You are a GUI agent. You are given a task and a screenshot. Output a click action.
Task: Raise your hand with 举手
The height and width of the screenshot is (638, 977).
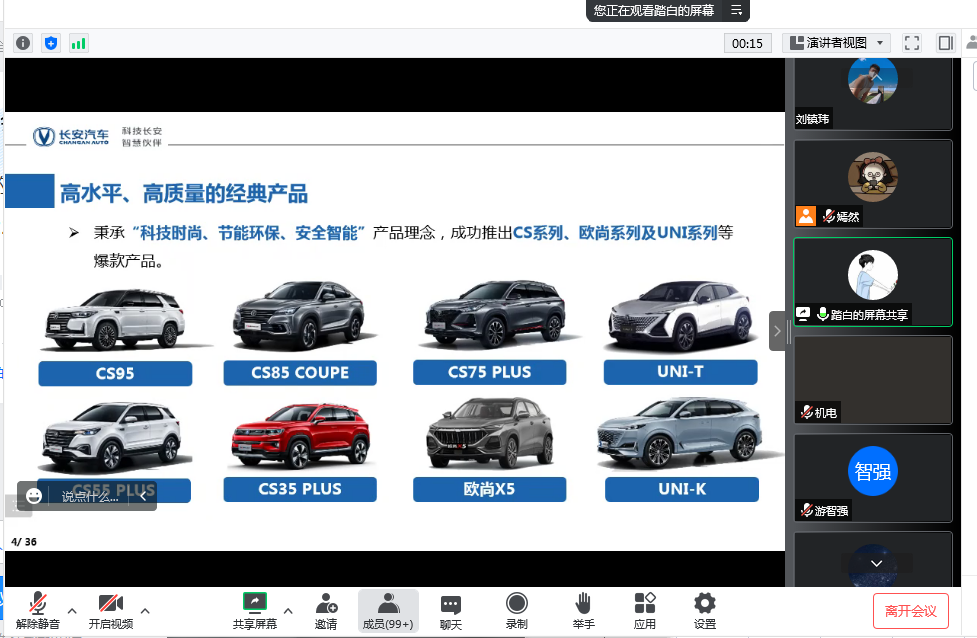583,610
